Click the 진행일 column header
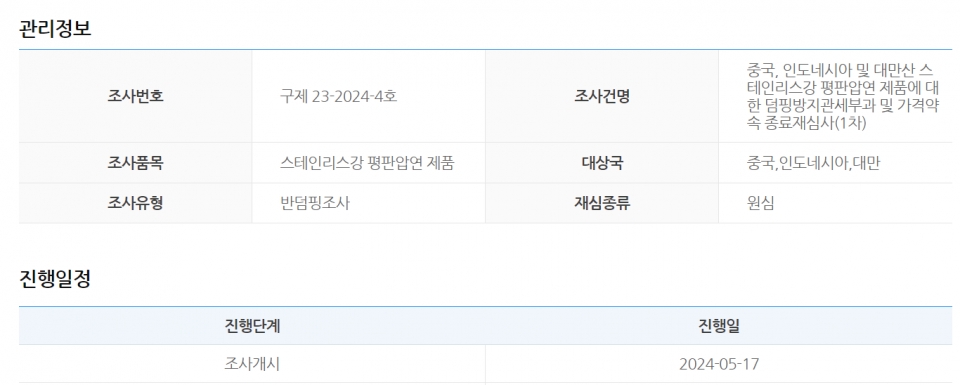The height and width of the screenshot is (385, 960). 719,326
